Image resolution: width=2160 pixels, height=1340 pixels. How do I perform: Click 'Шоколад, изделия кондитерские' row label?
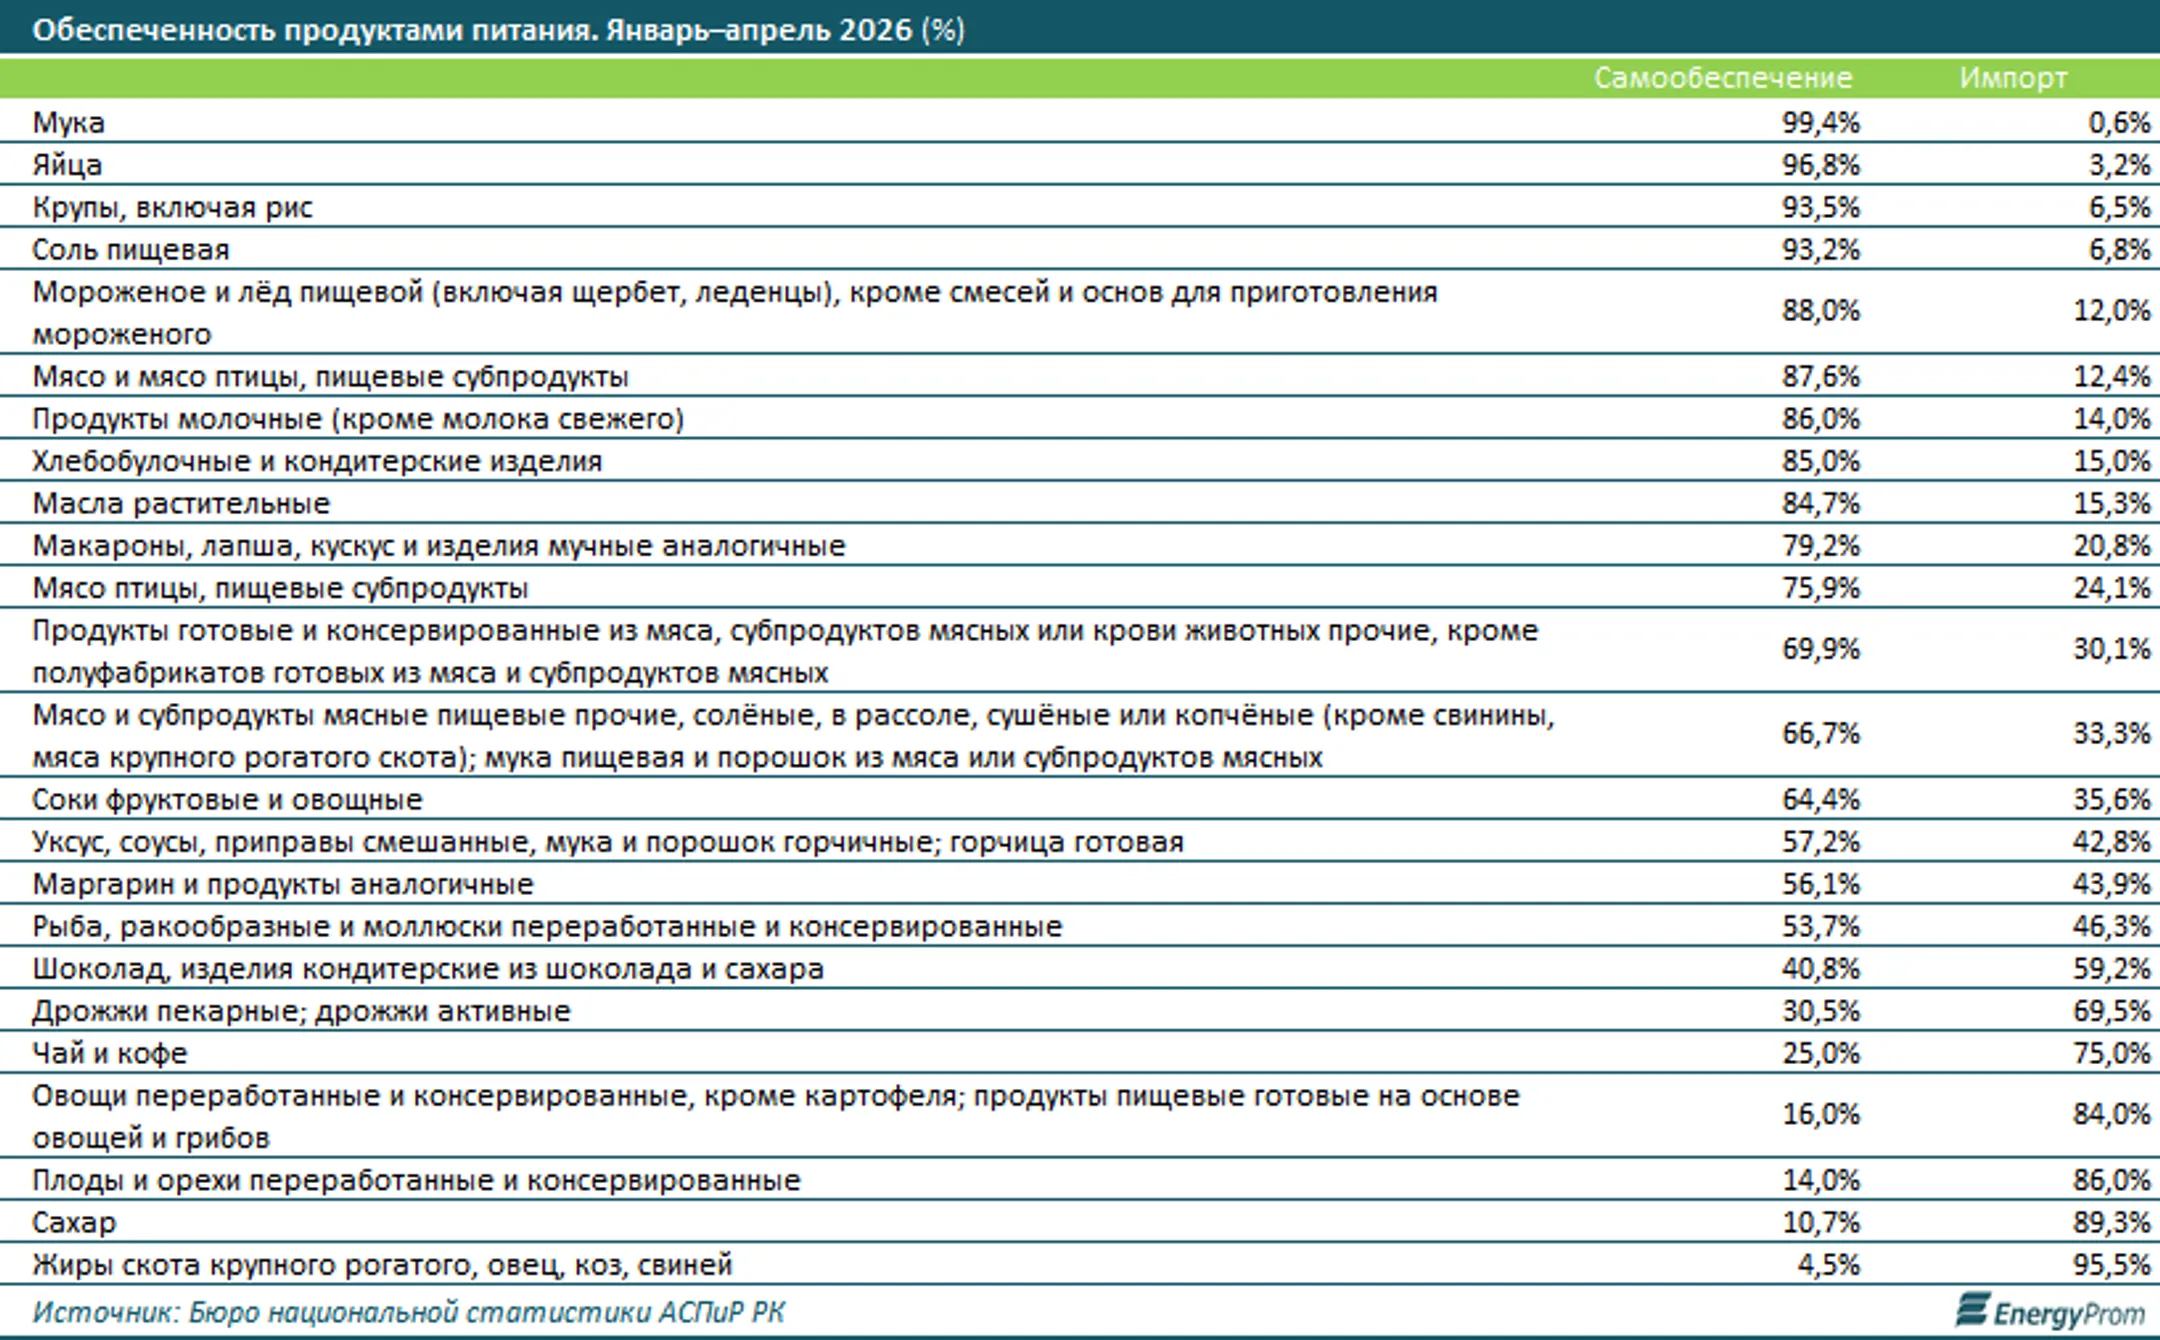tap(428, 969)
